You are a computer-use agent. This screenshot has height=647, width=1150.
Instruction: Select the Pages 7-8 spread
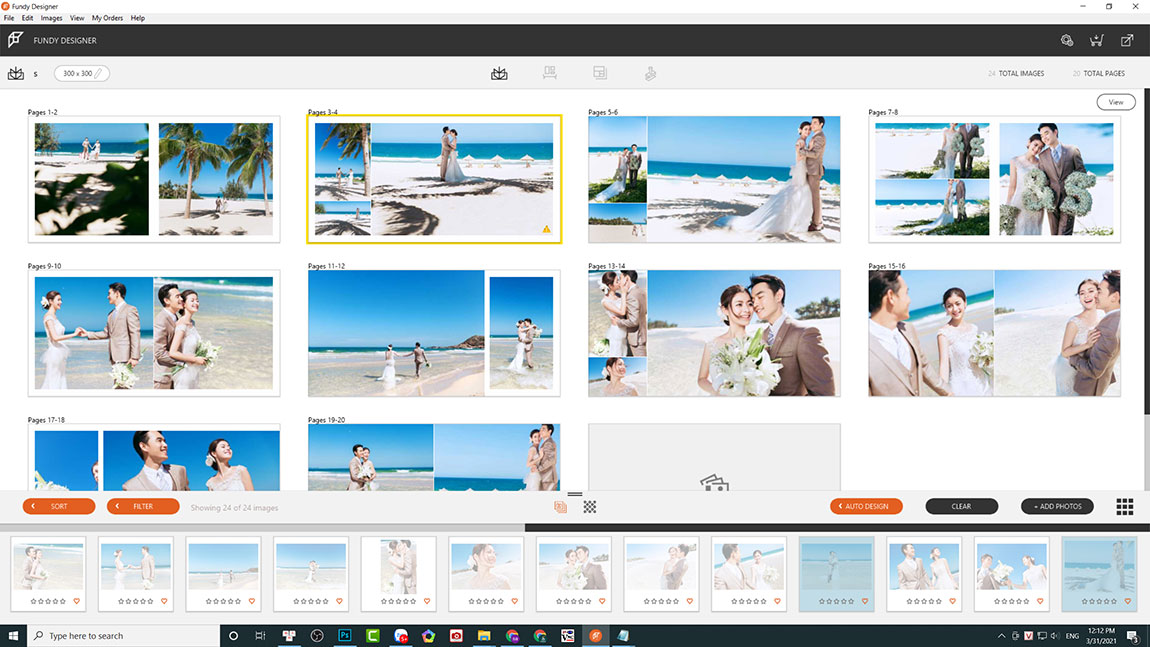click(995, 179)
